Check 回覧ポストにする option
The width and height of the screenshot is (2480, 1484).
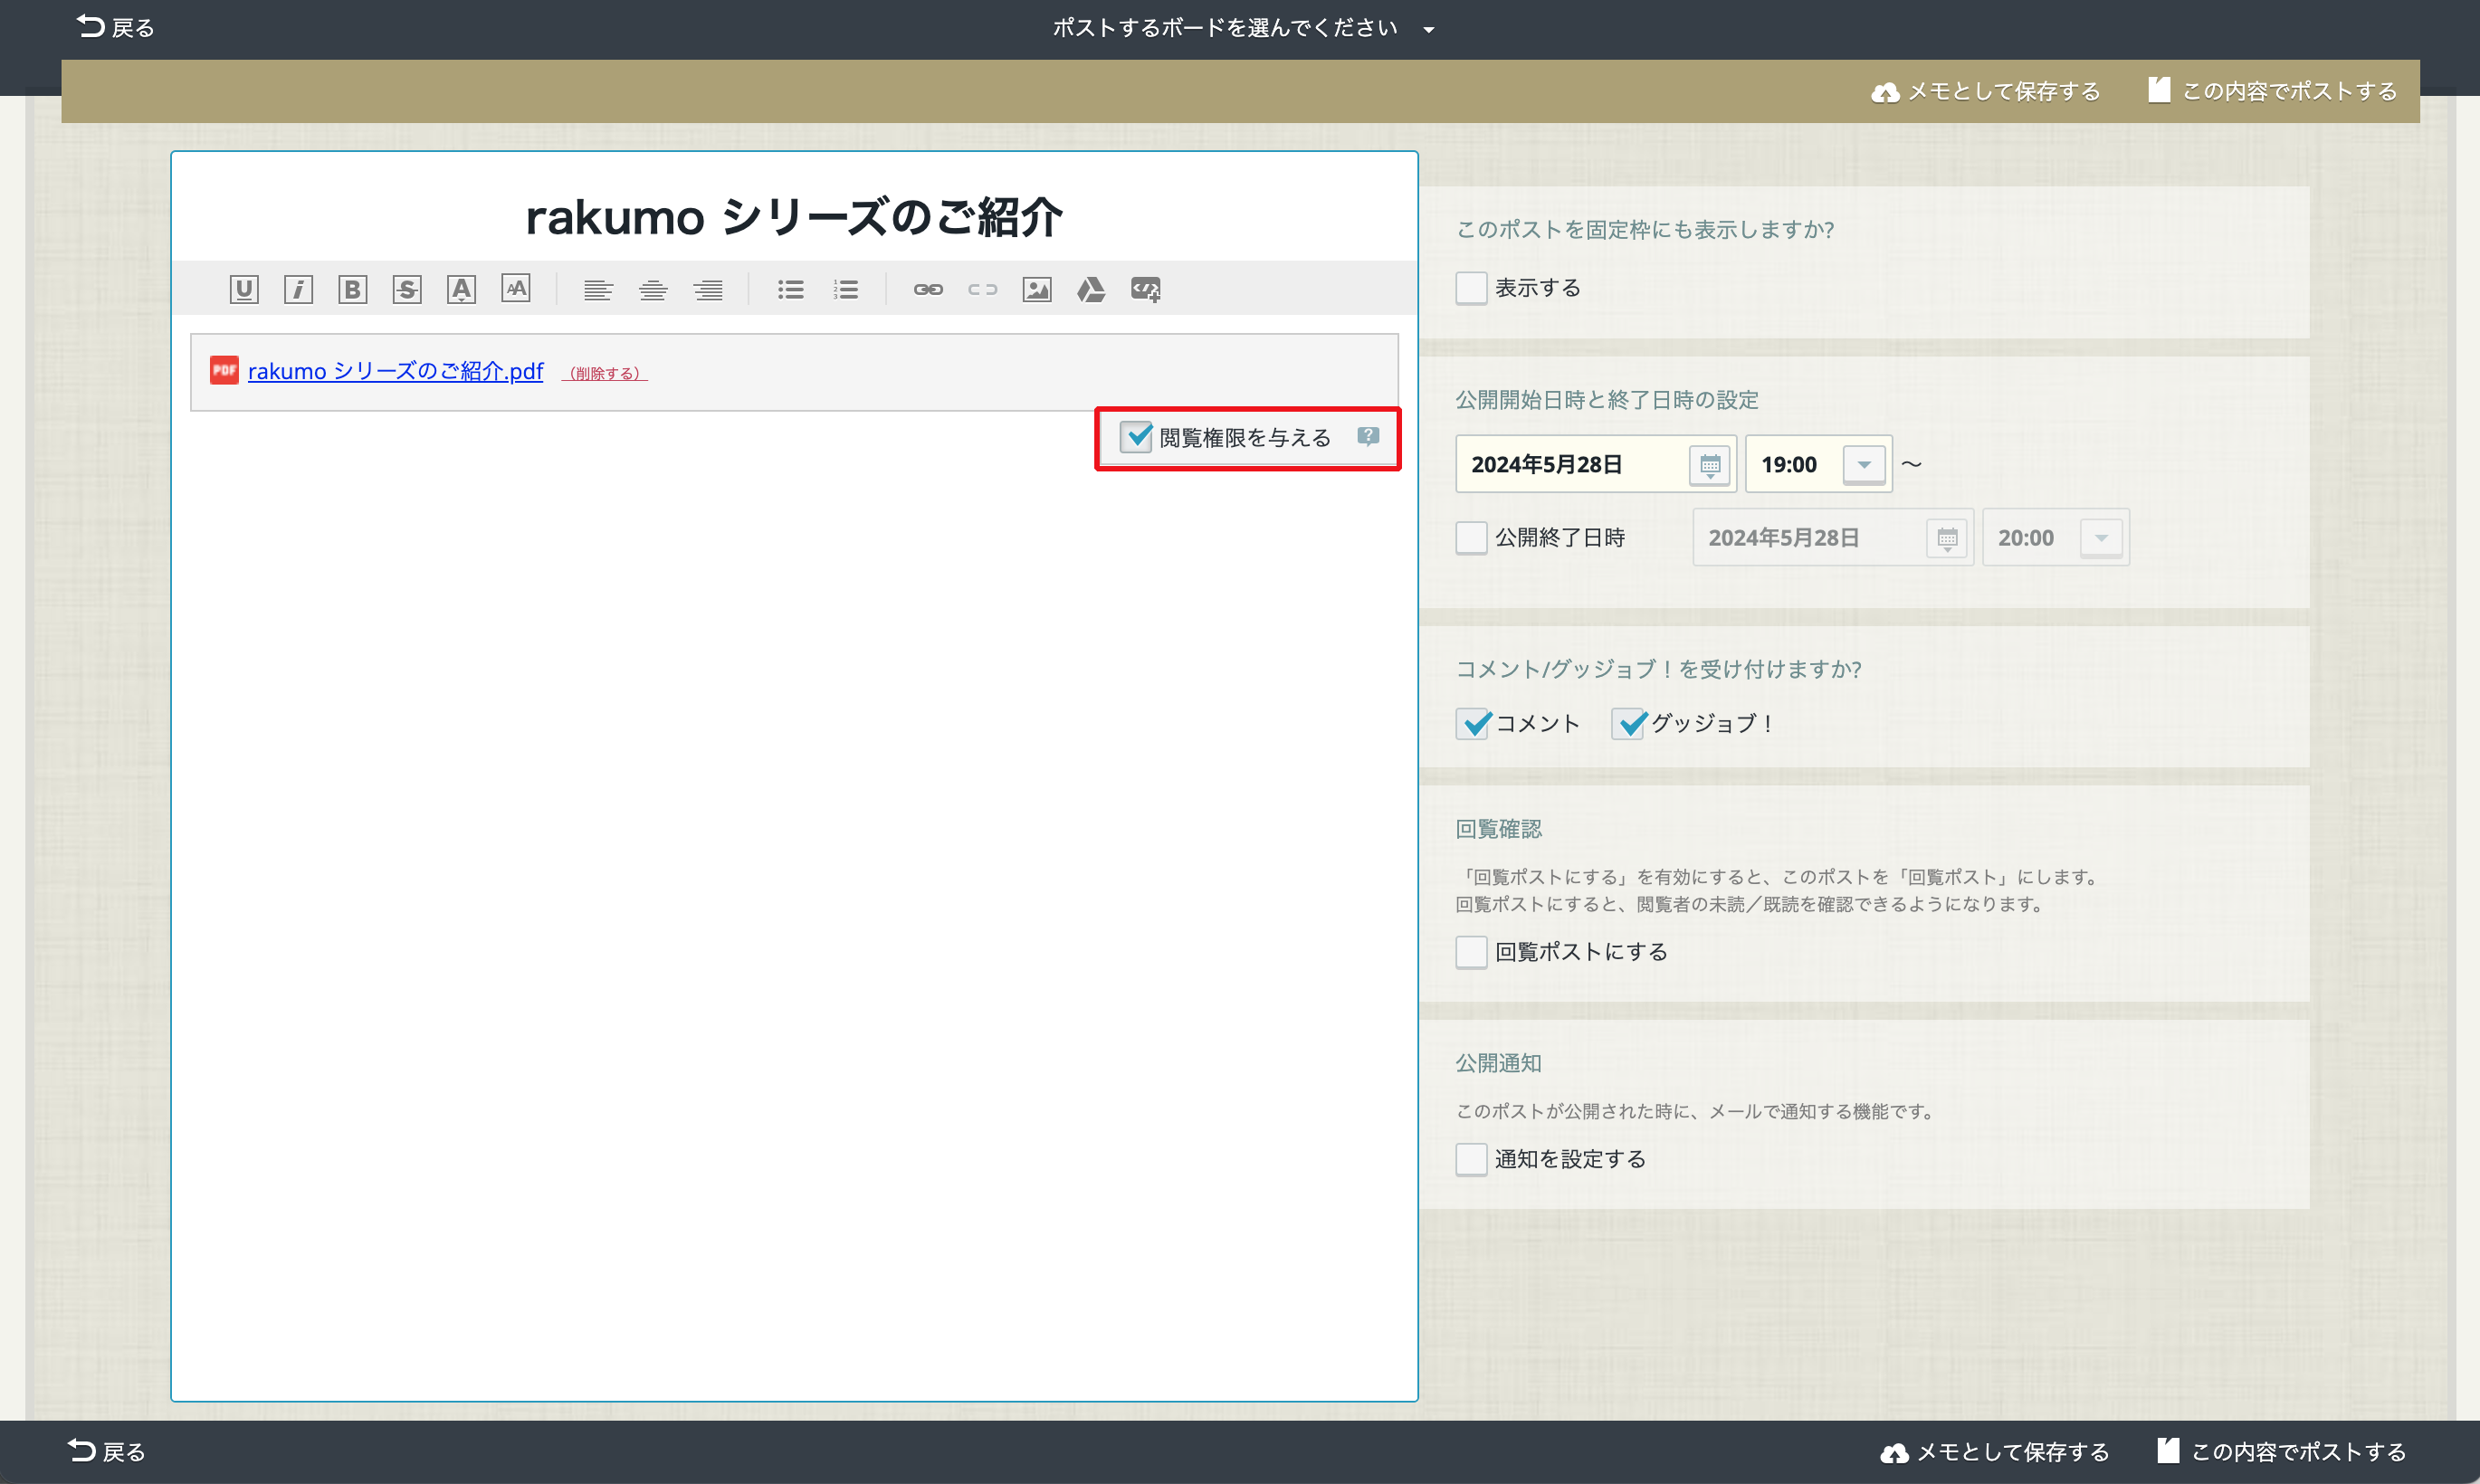tap(1471, 952)
